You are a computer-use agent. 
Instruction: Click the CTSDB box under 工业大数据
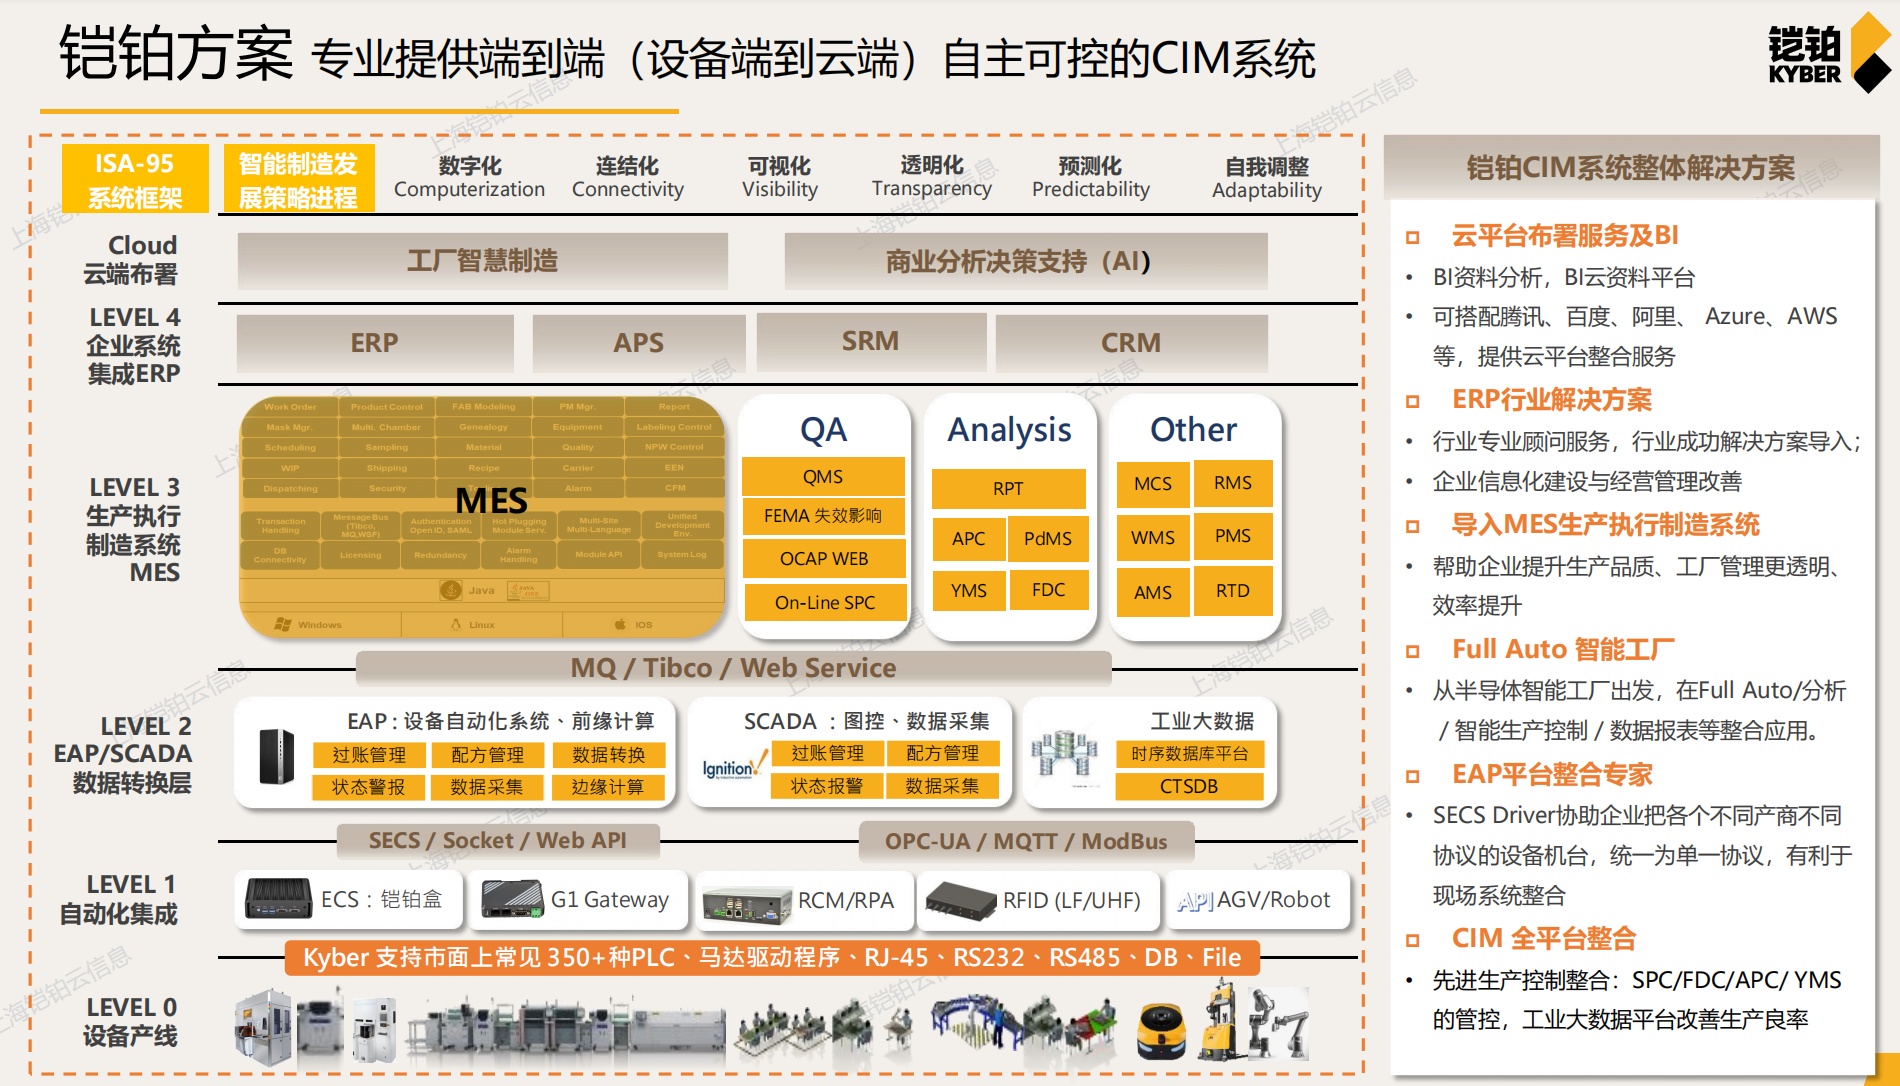pyautogui.click(x=1188, y=787)
